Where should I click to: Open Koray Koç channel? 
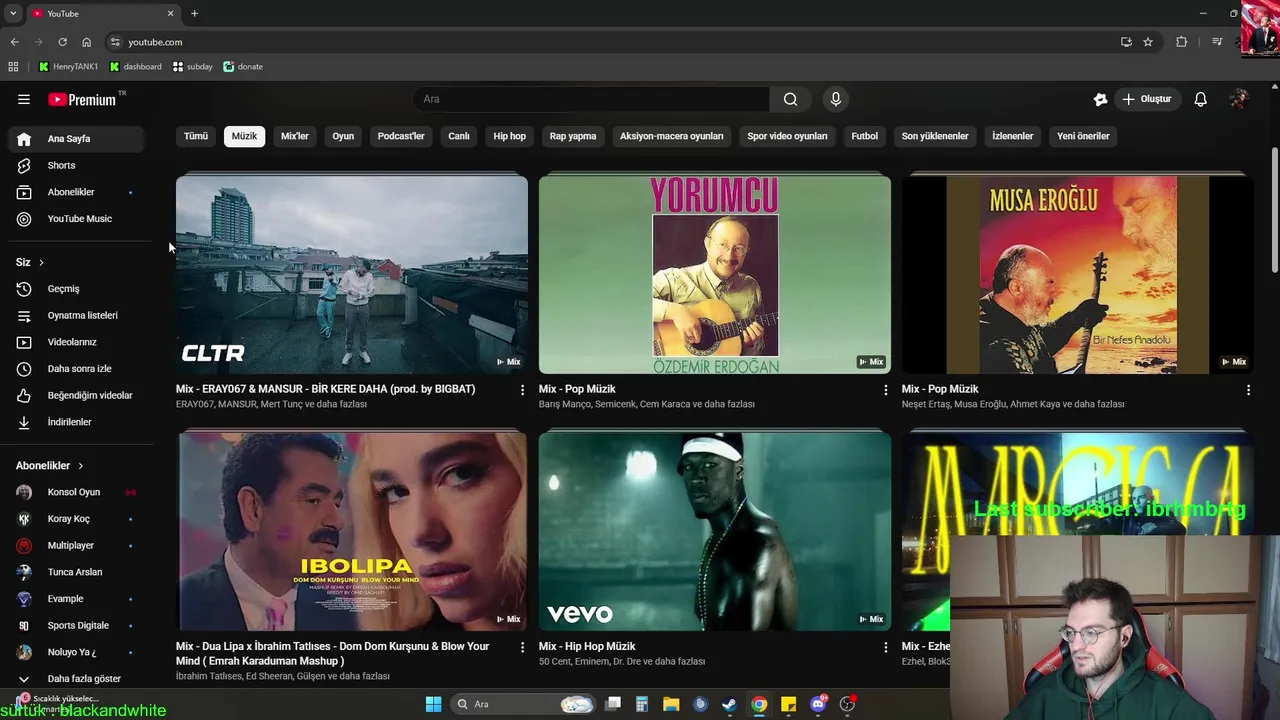click(76, 519)
